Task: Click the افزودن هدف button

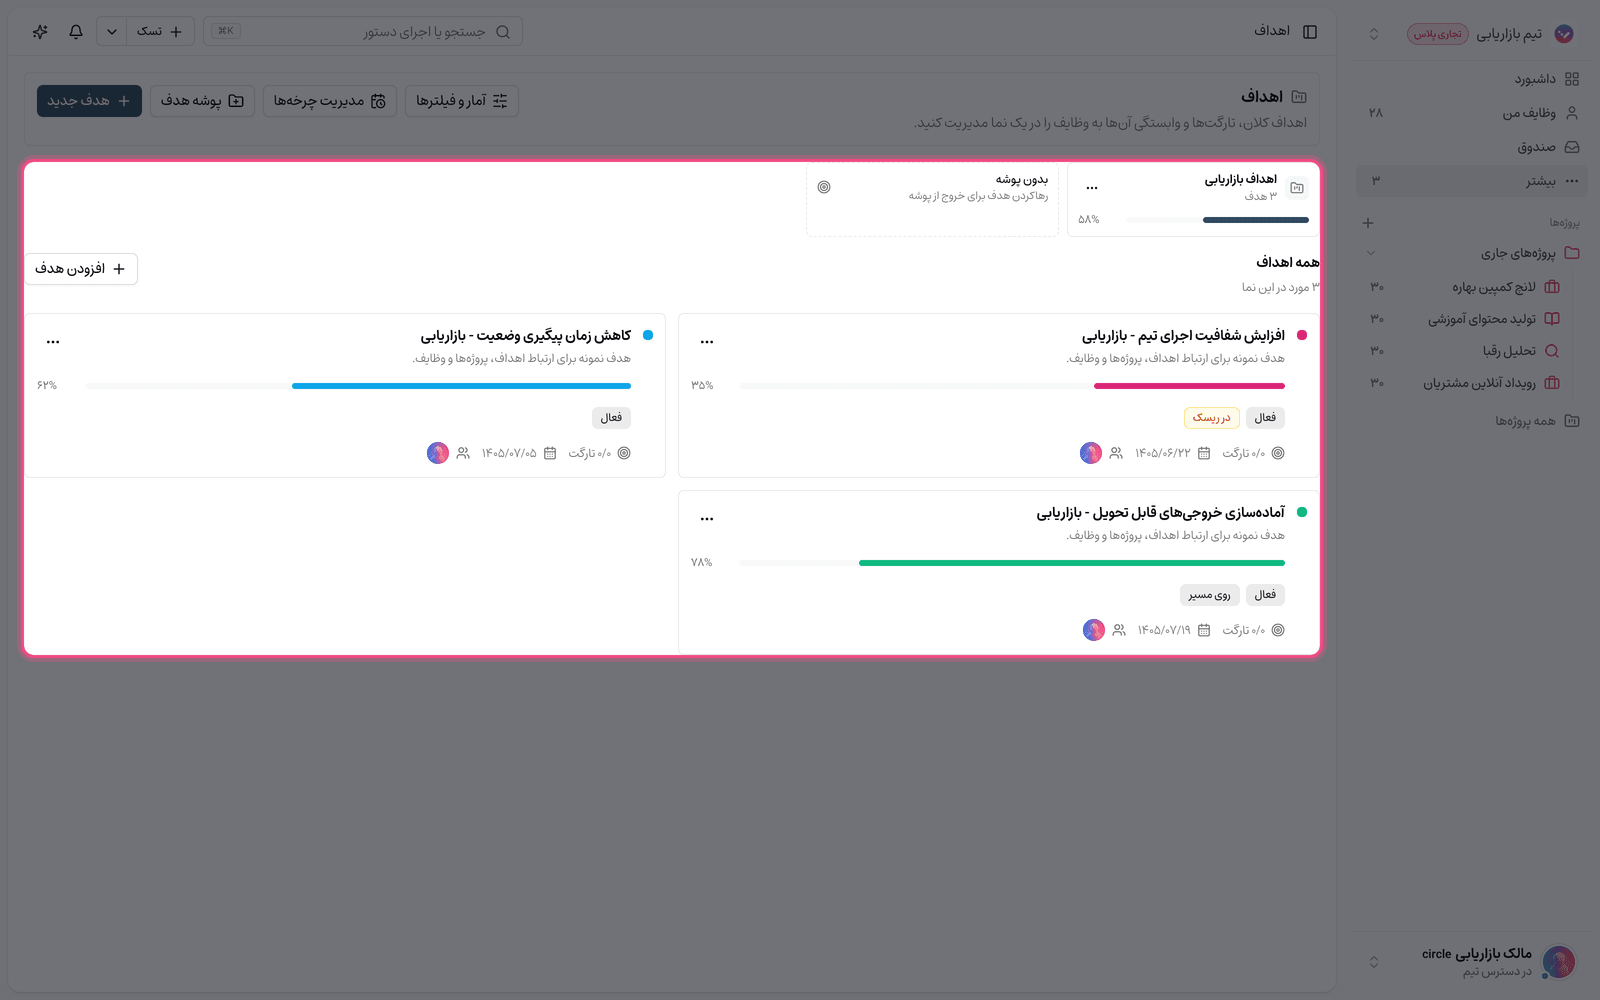Action: 81,269
